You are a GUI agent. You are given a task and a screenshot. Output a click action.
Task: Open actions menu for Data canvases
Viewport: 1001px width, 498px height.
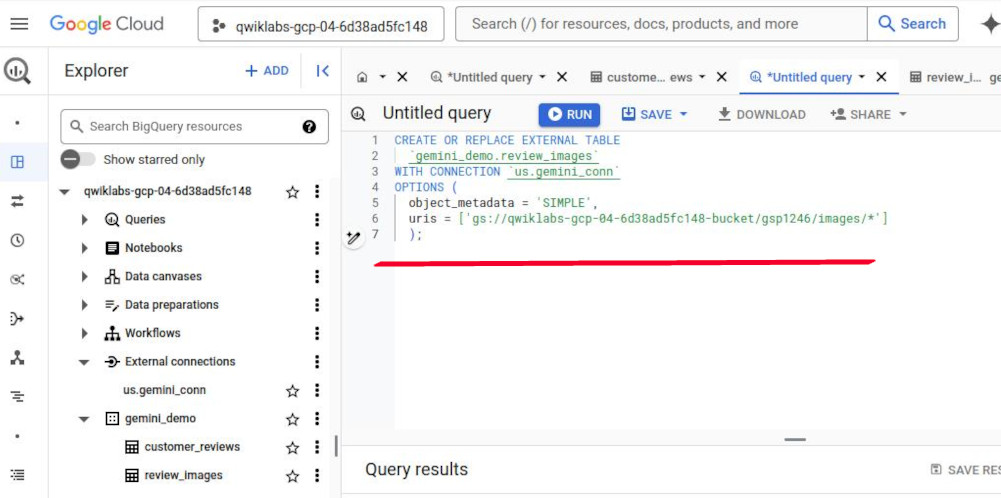click(317, 276)
